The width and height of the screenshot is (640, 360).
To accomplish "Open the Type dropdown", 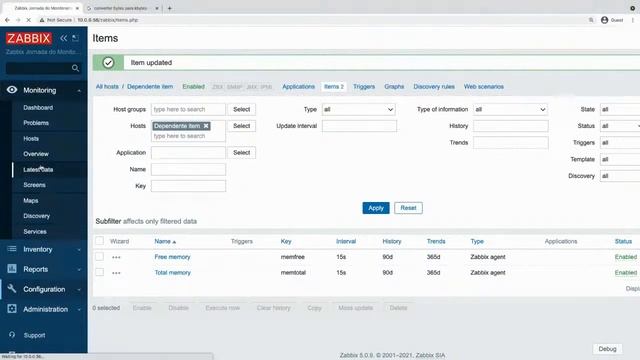I will pos(359,109).
